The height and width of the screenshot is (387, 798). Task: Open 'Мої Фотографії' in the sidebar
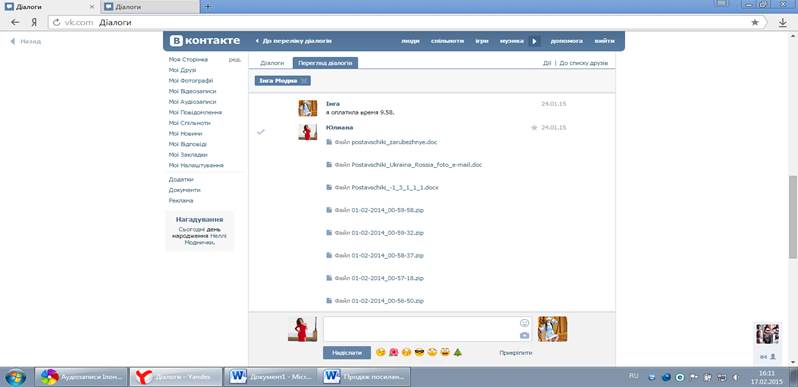(x=191, y=81)
